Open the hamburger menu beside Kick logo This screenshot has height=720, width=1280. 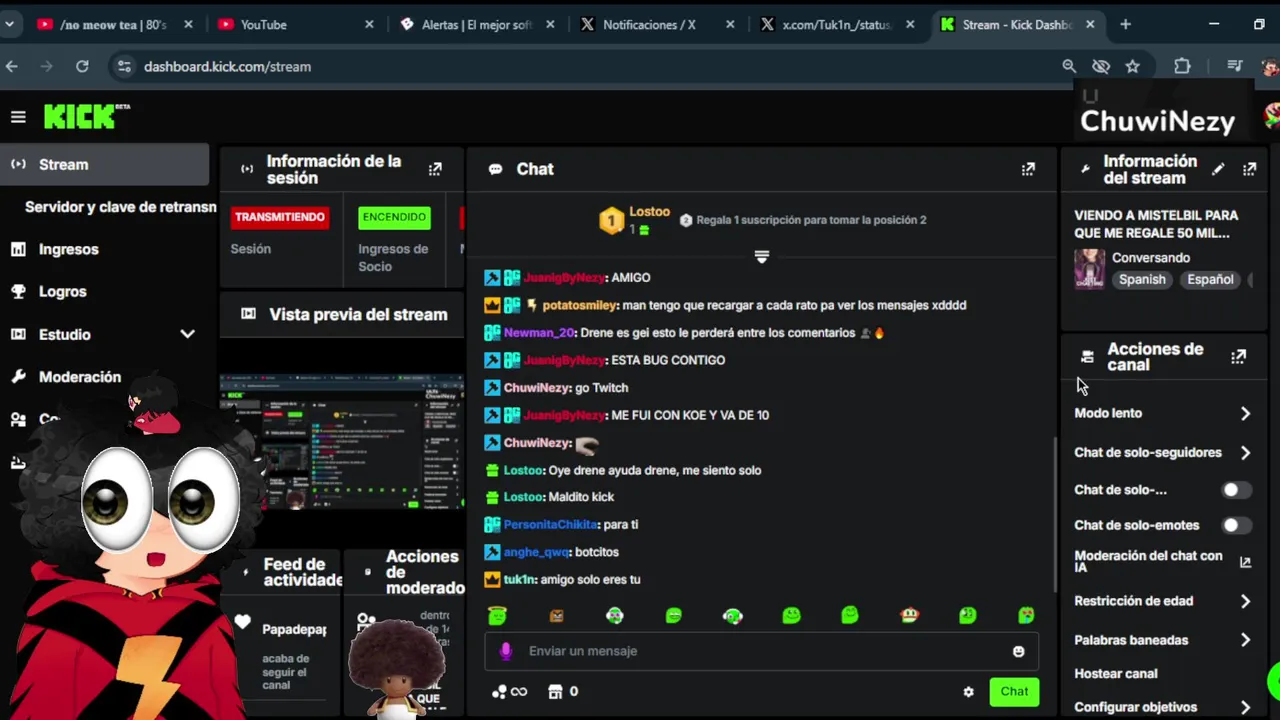tap(18, 117)
